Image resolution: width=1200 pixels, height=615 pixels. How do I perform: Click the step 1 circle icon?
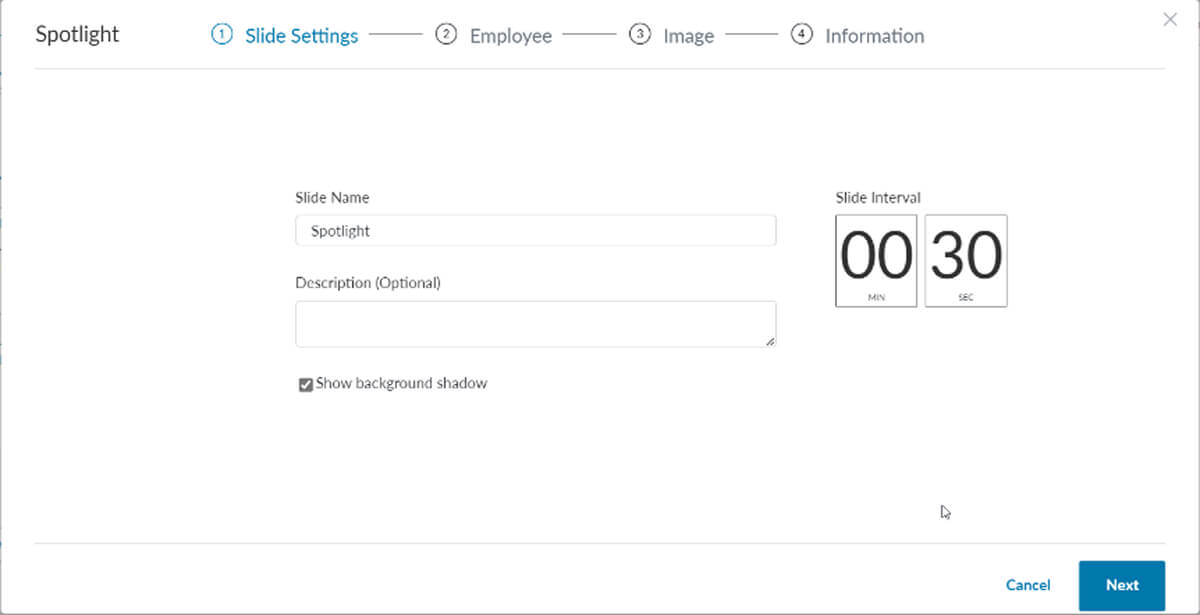[221, 35]
